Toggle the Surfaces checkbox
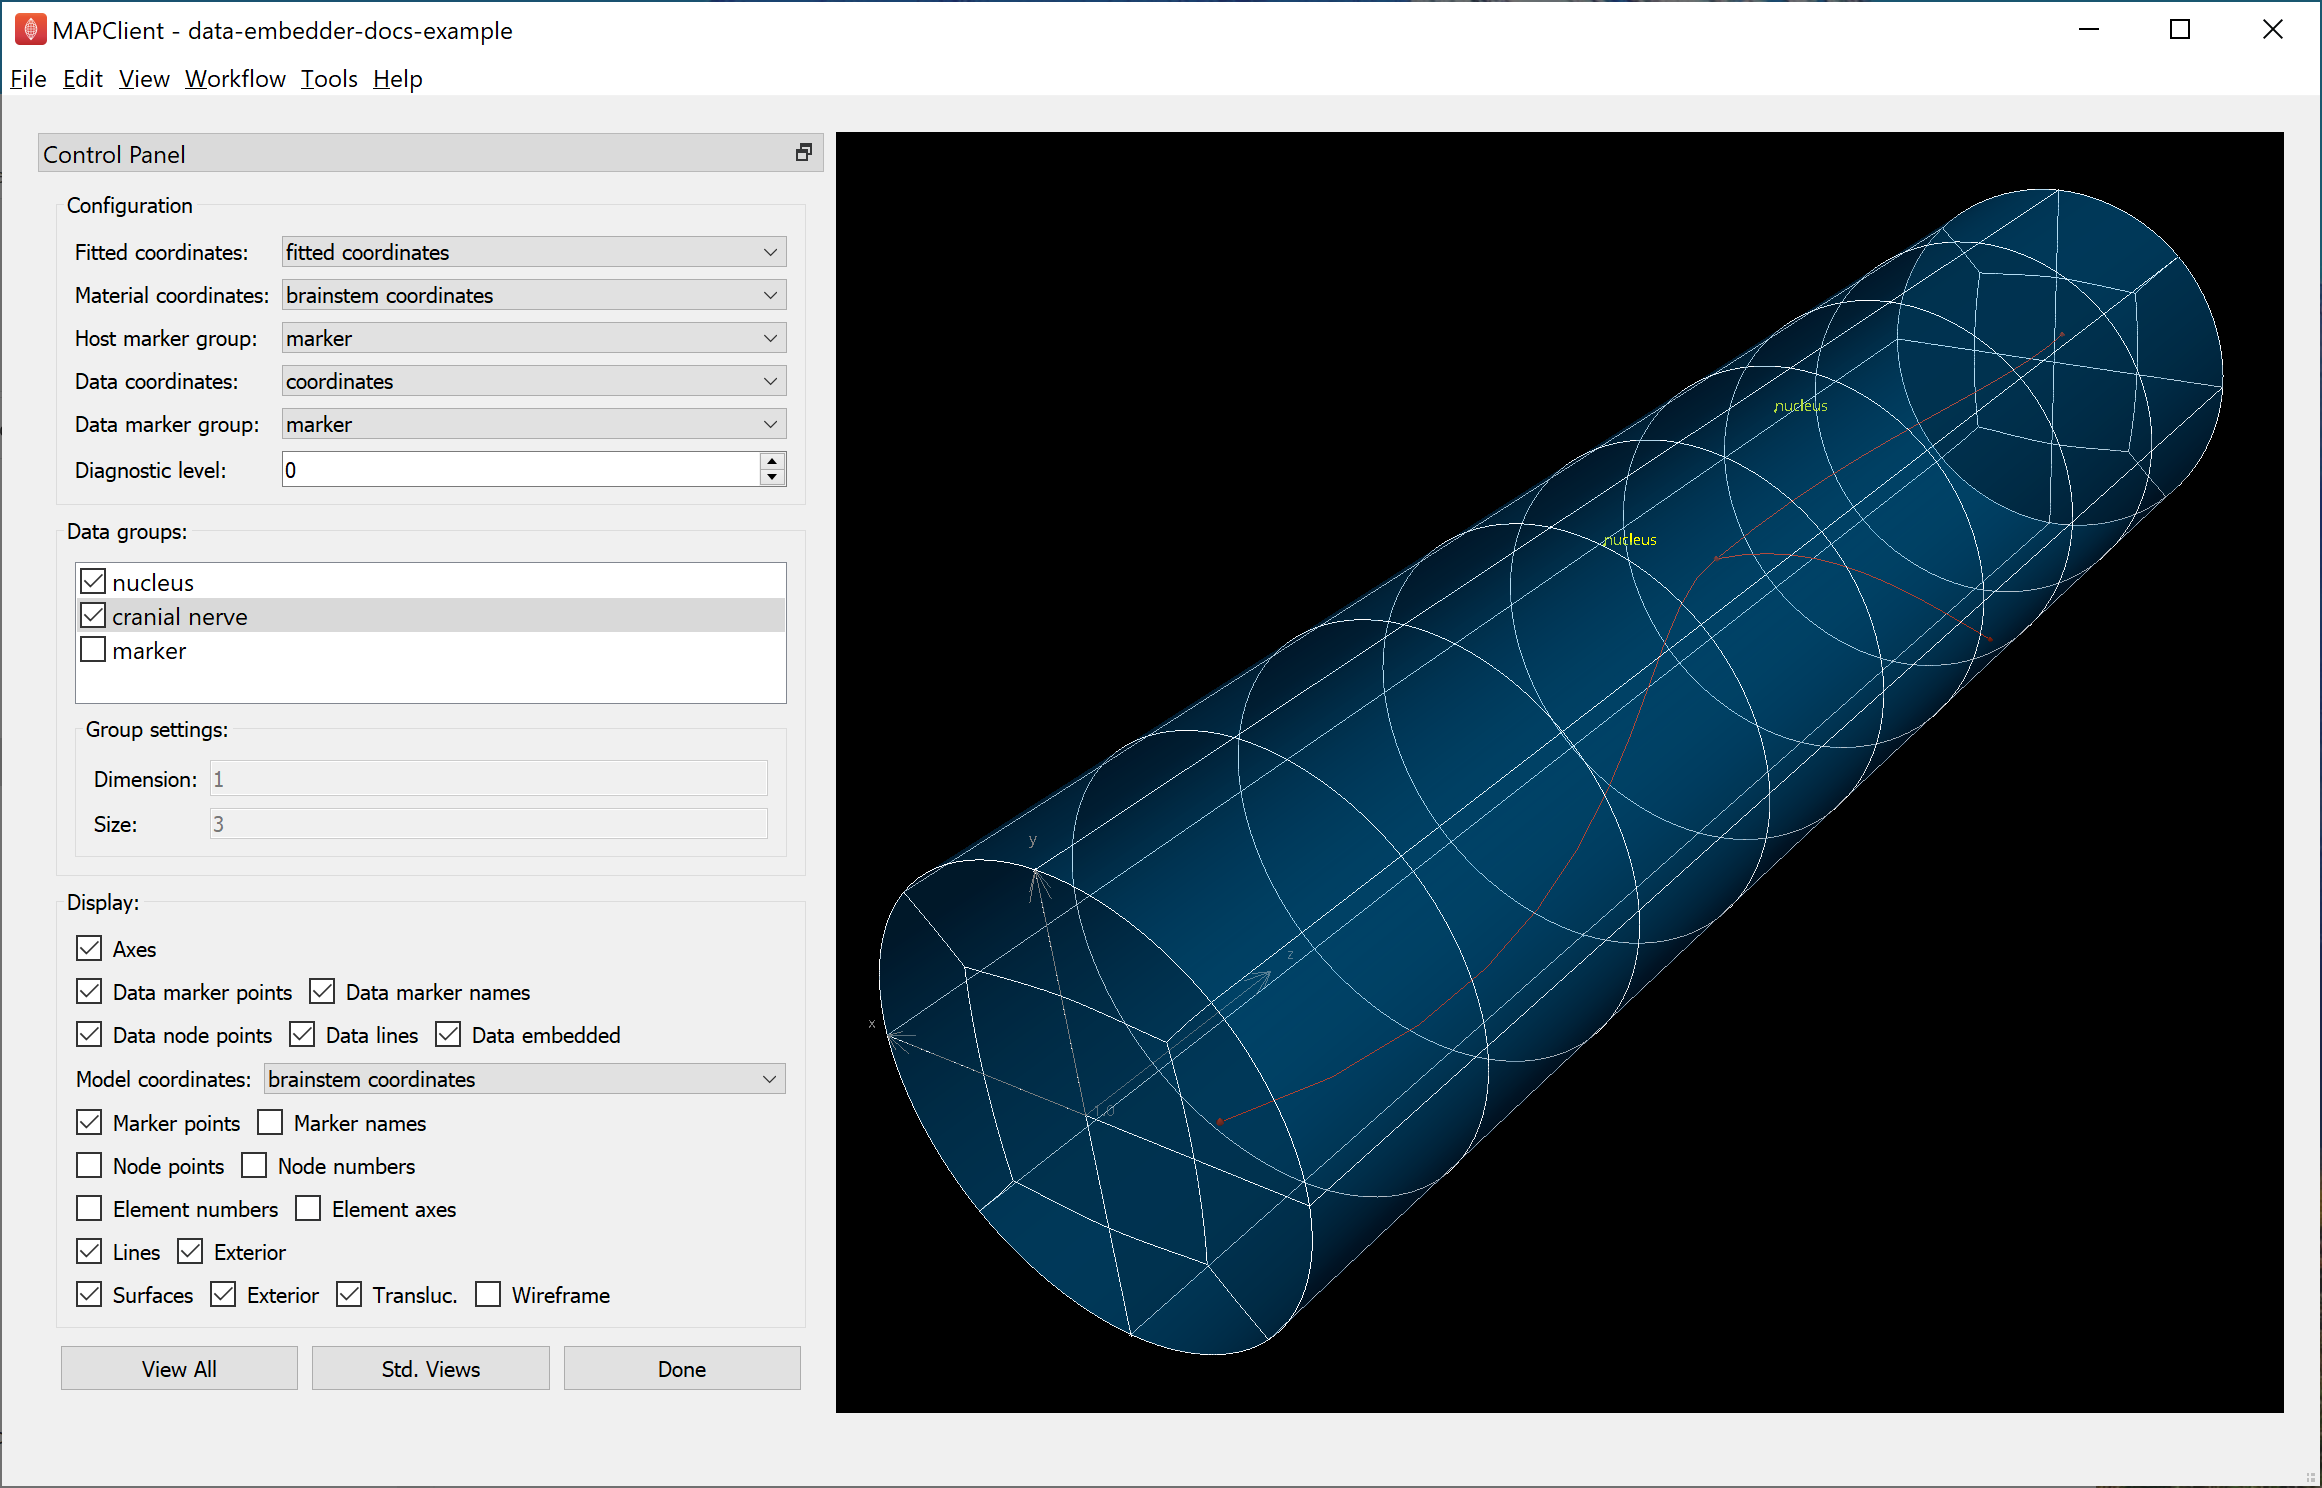The image size is (2322, 1488). coord(89,1294)
